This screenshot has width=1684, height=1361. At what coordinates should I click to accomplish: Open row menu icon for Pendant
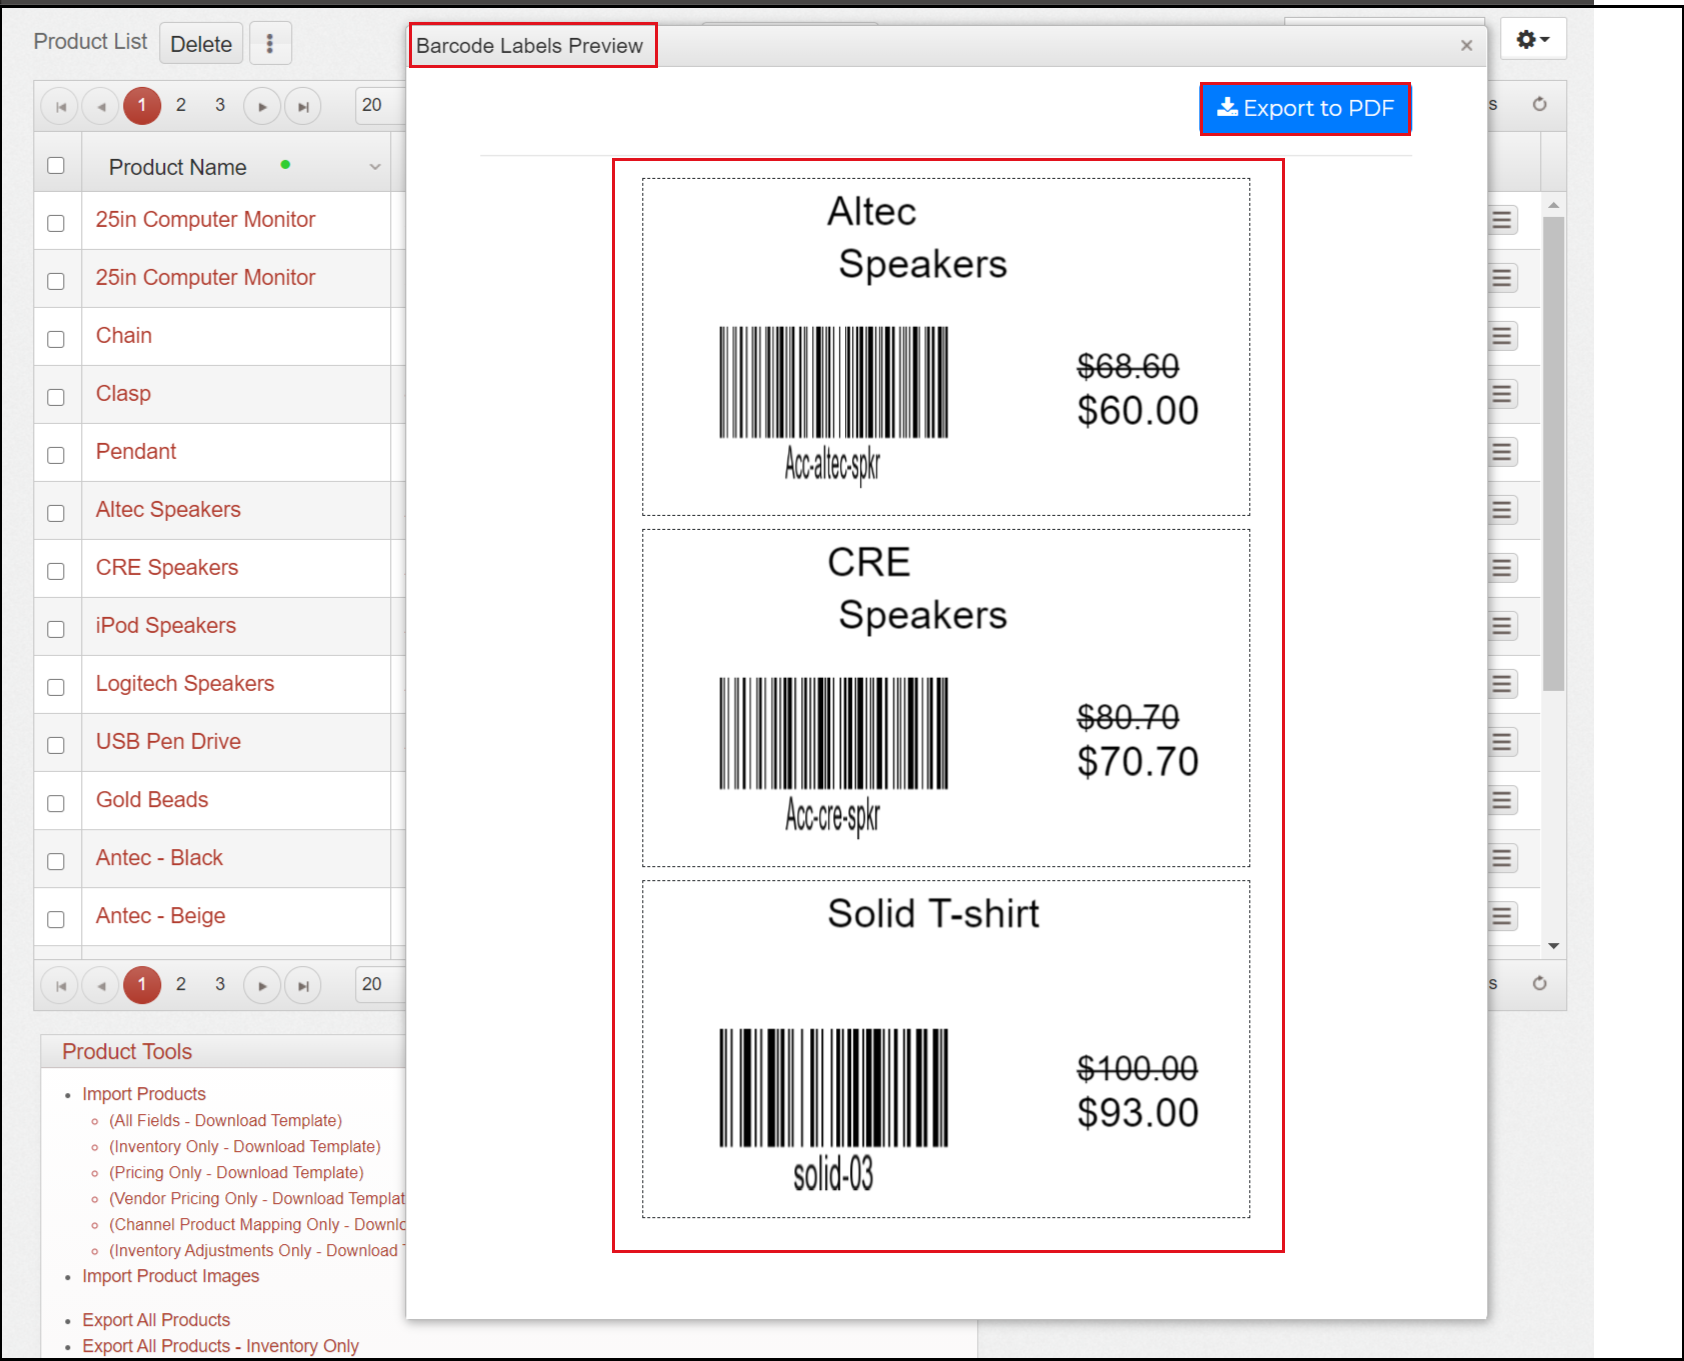[1502, 452]
